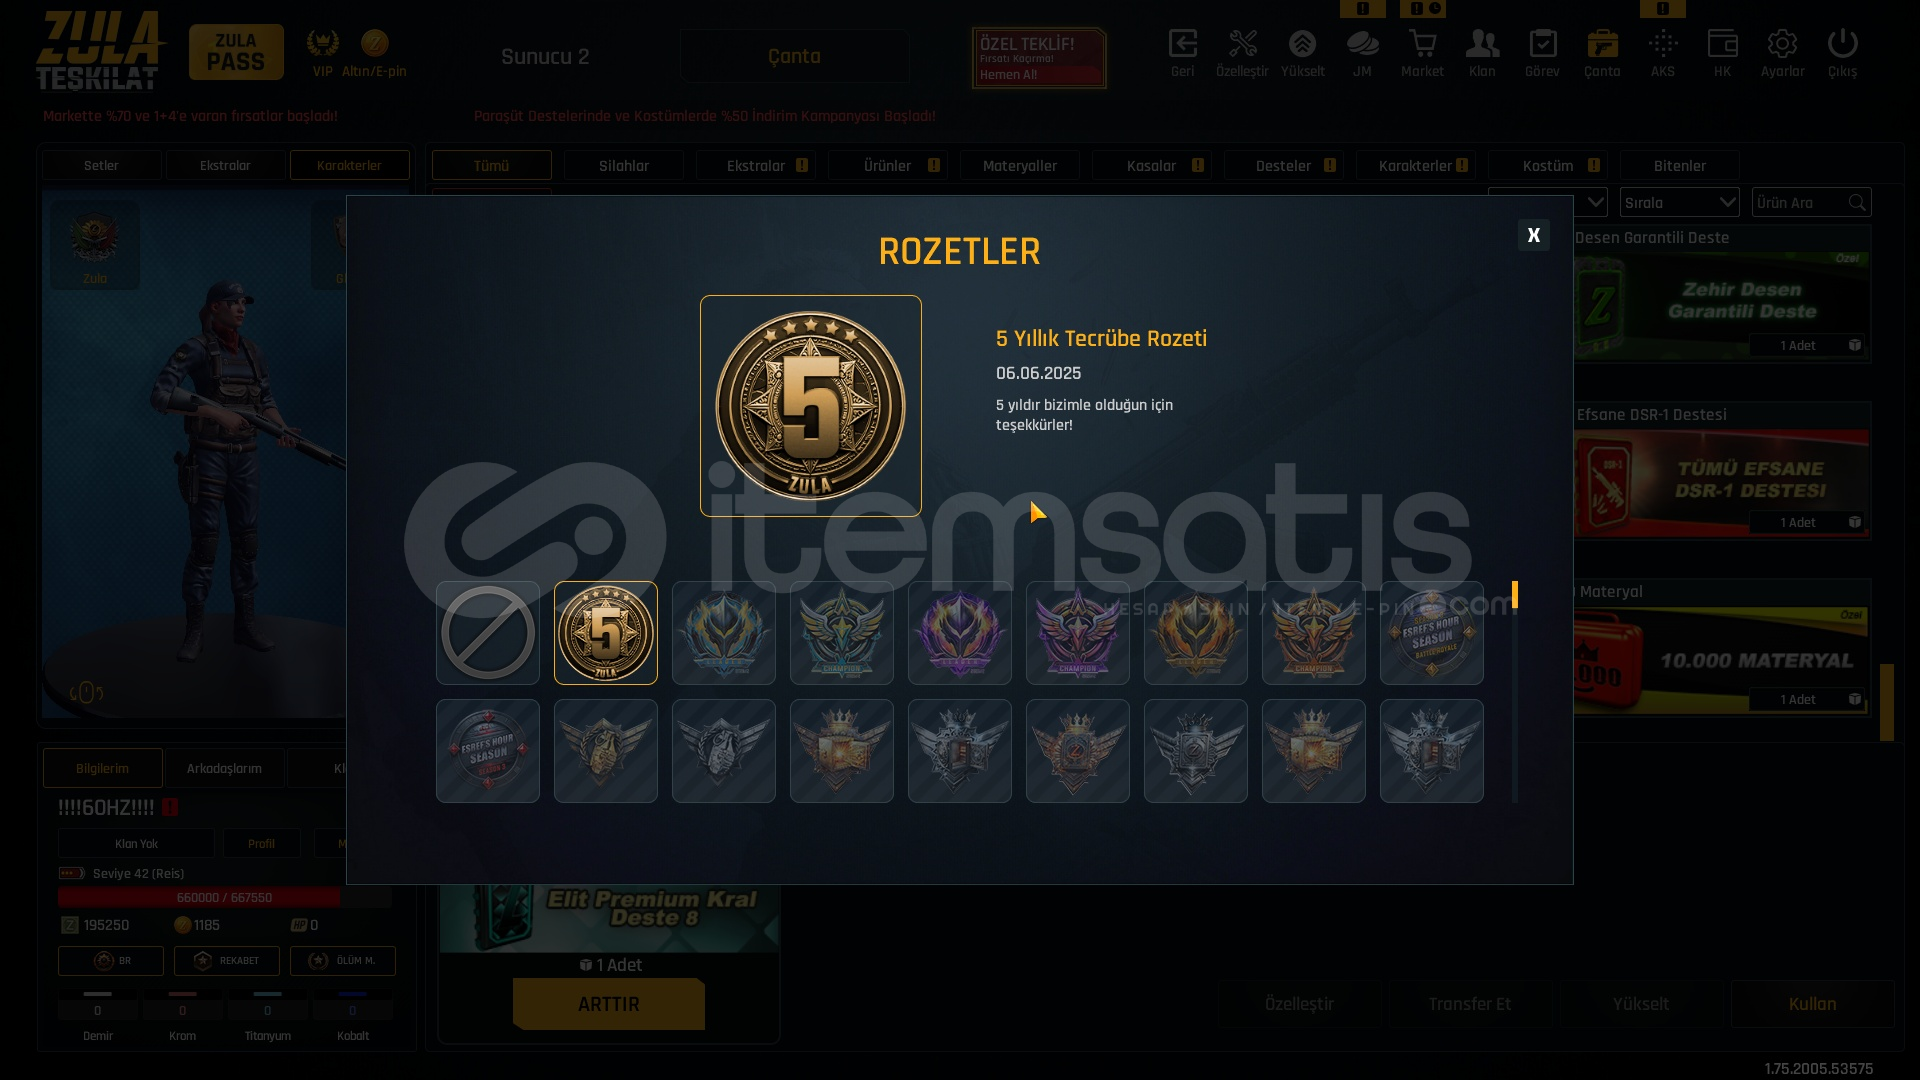Select the 5 year experience badge thumbnail
Image resolution: width=1920 pixels, height=1080 pixels.
(606, 633)
